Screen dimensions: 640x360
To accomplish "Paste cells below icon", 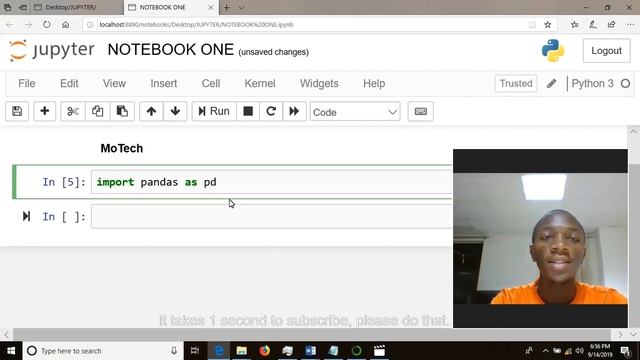I will tap(122, 111).
